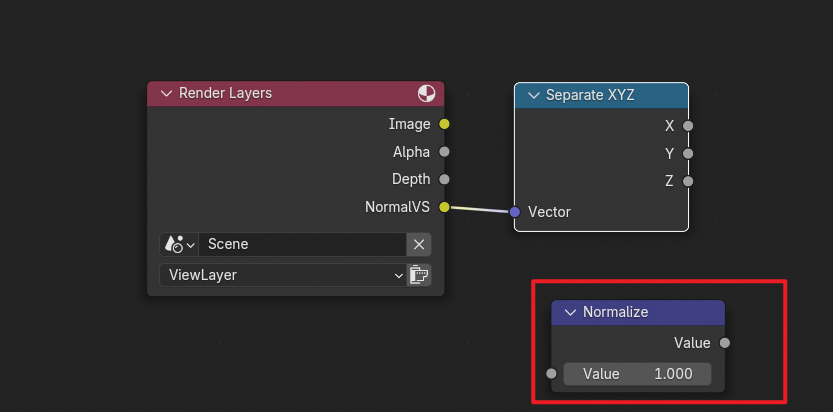Click the Y output socket
Viewport: 833px width, 412px height.
pos(688,154)
